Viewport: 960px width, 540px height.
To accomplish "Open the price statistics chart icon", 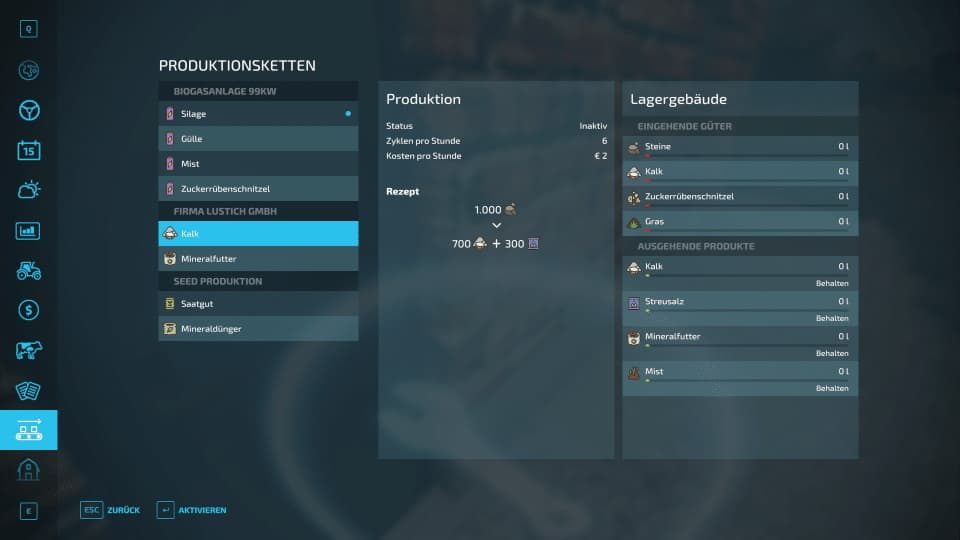I will point(28,231).
